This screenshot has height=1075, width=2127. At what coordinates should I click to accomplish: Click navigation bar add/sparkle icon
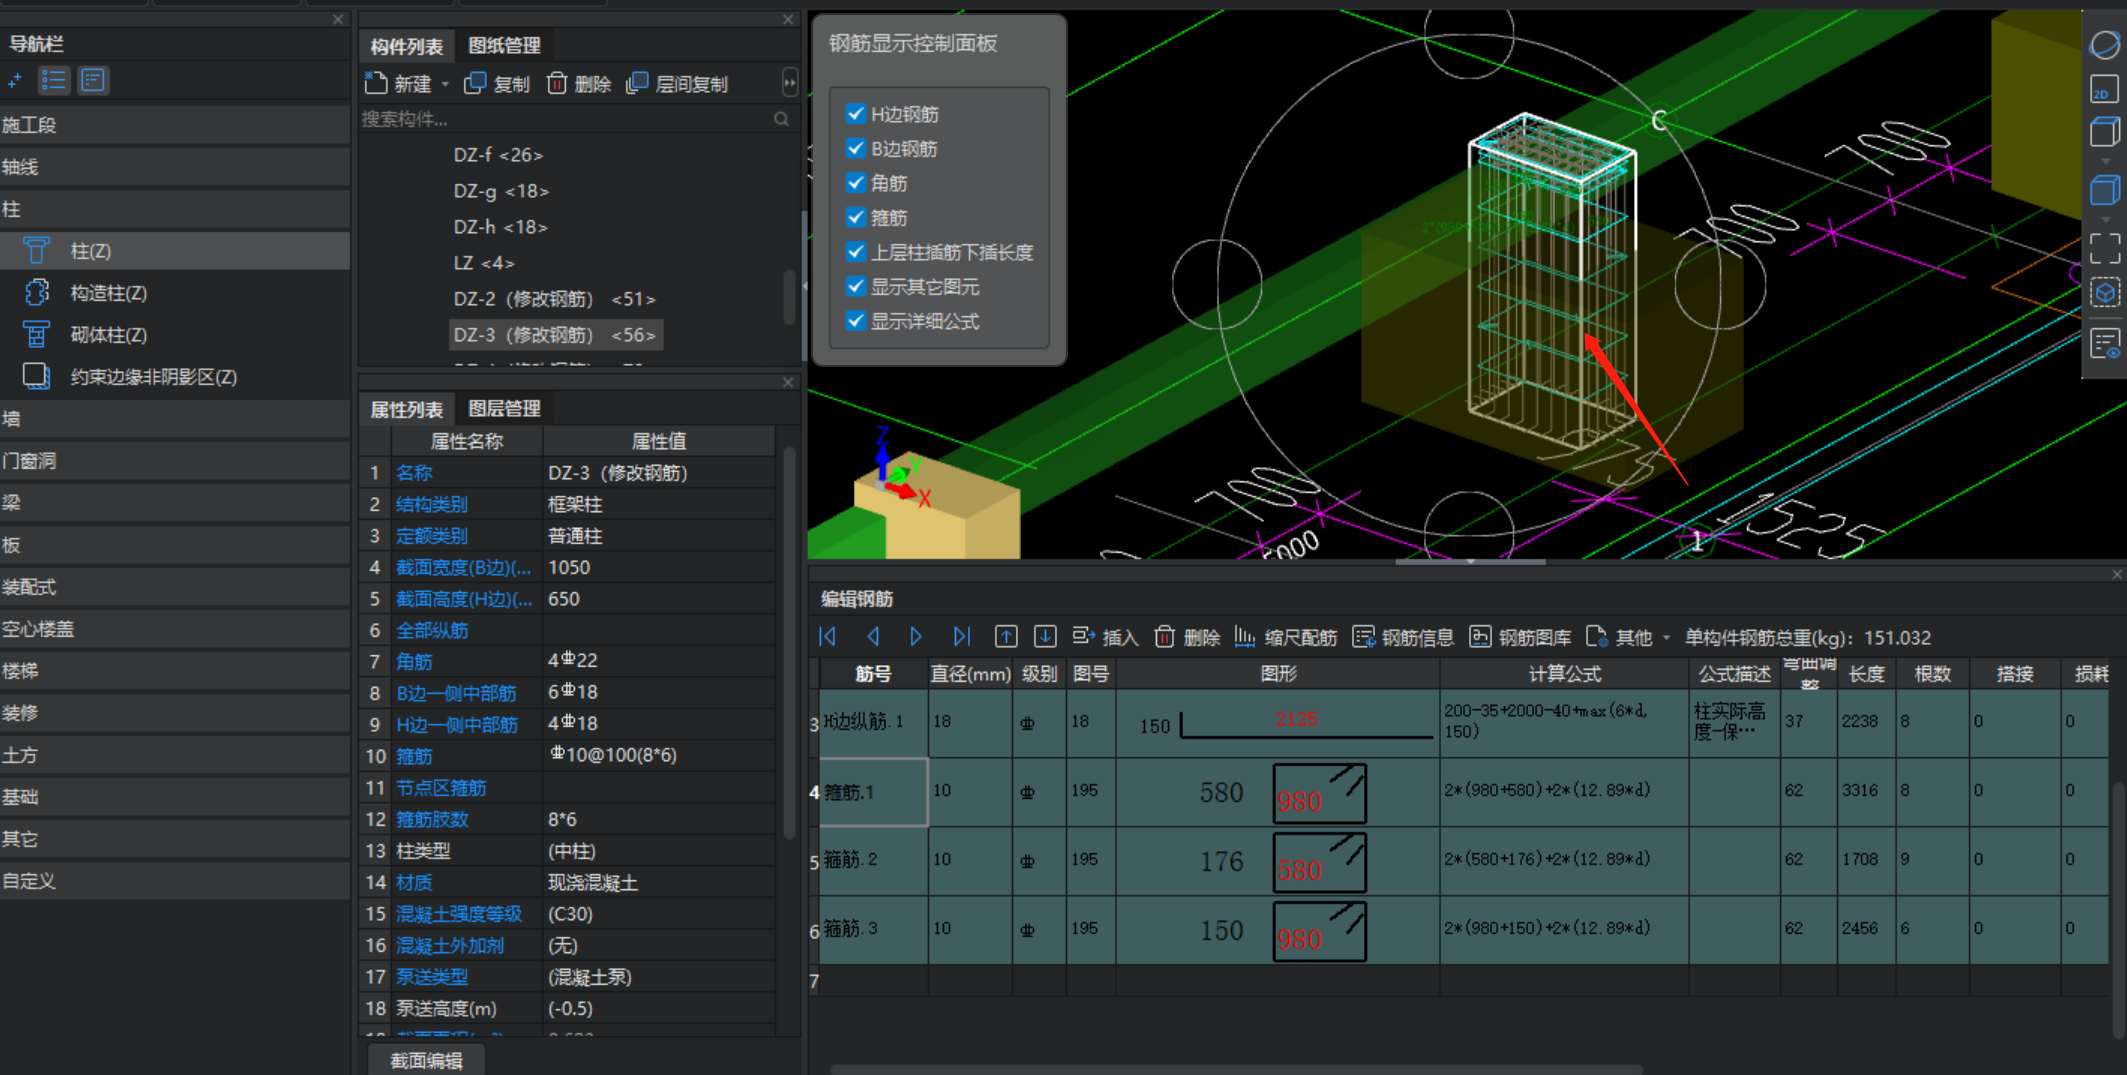[x=15, y=81]
